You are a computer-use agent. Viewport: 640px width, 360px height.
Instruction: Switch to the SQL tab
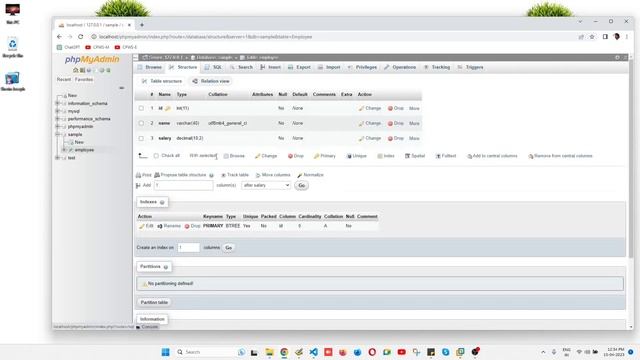213,67
